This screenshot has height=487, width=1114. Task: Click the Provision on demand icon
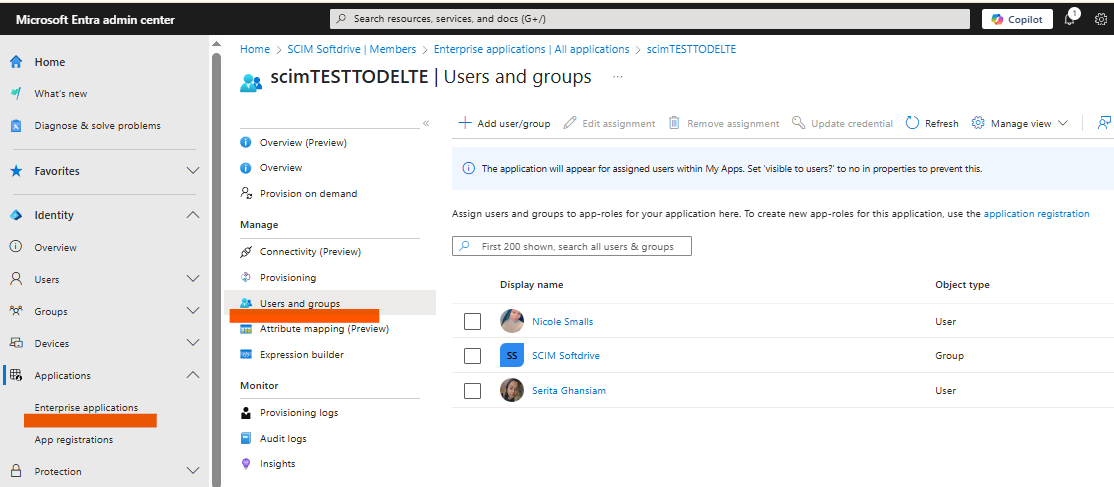tap(246, 193)
